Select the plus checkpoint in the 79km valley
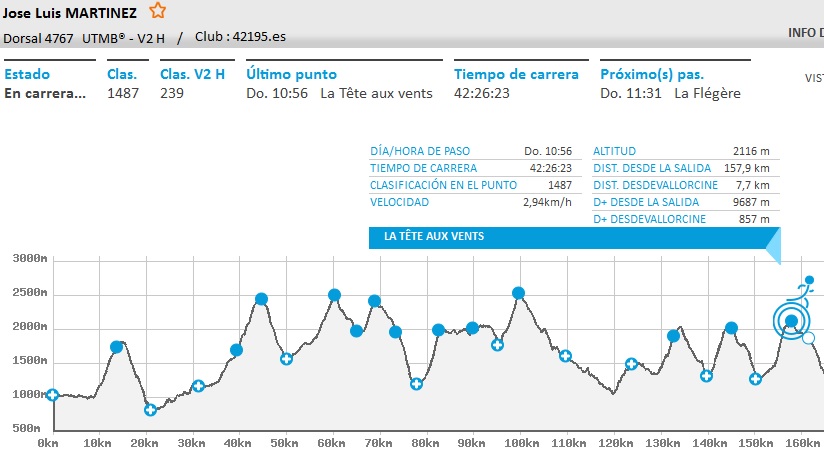 tap(416, 384)
